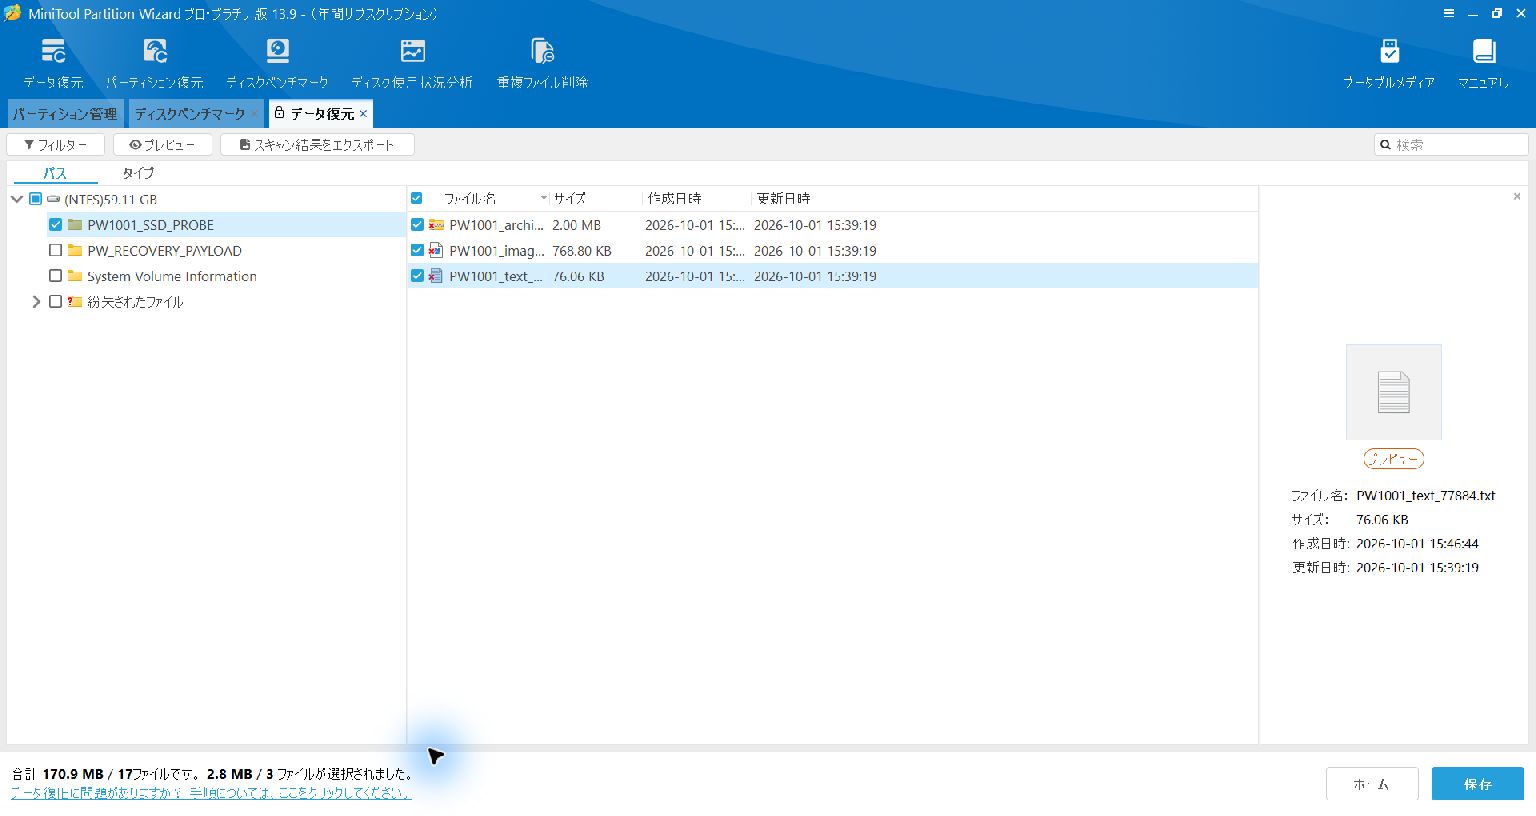Toggle the select-all checkbox in file list header
Screen dimensions: 1536x816
click(417, 198)
